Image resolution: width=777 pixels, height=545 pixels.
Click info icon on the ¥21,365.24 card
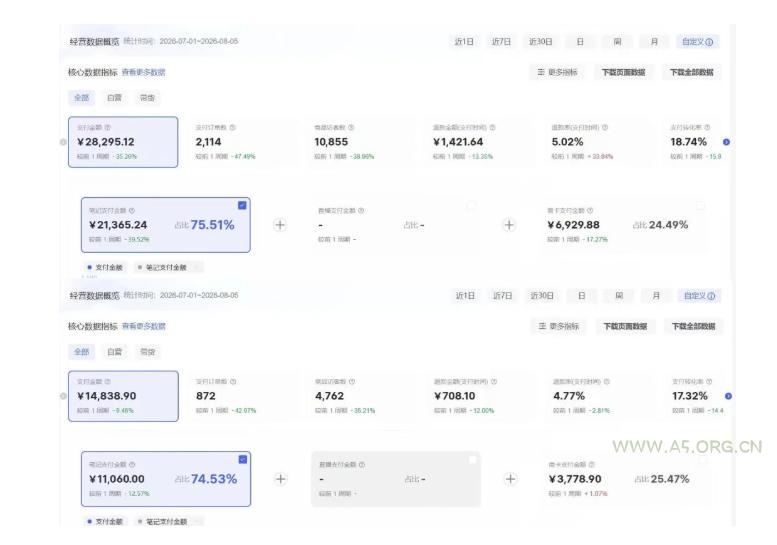(x=132, y=211)
